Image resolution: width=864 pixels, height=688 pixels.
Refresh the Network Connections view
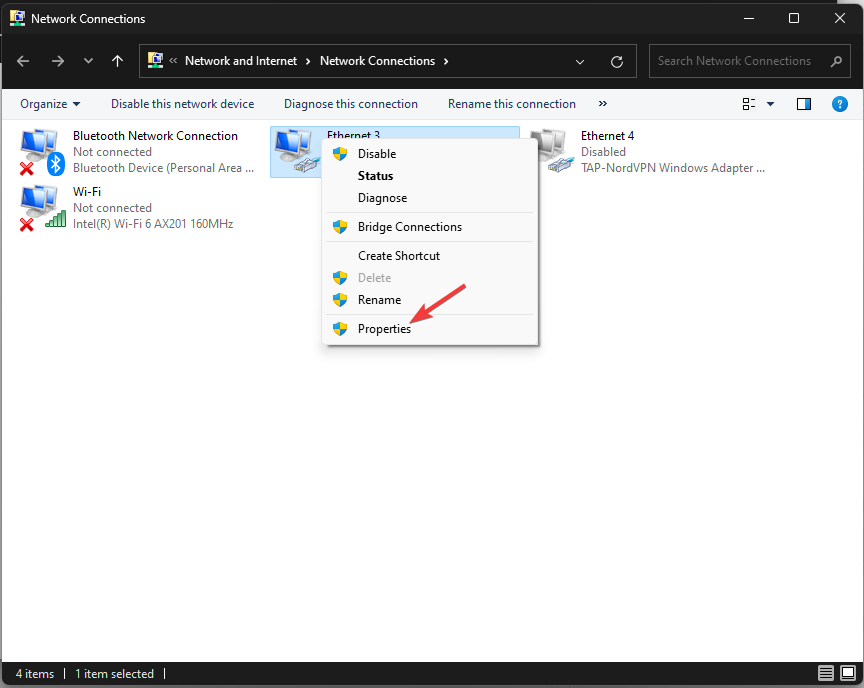(617, 61)
